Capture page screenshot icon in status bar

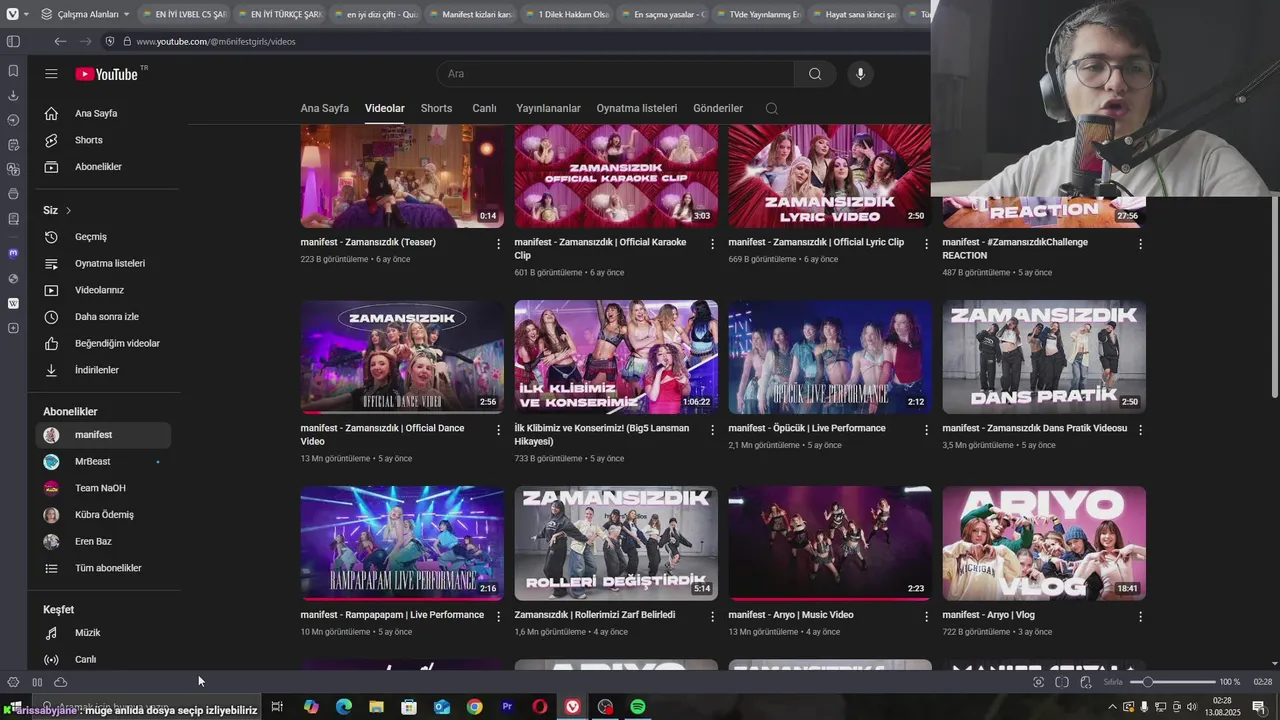pos(1038,682)
